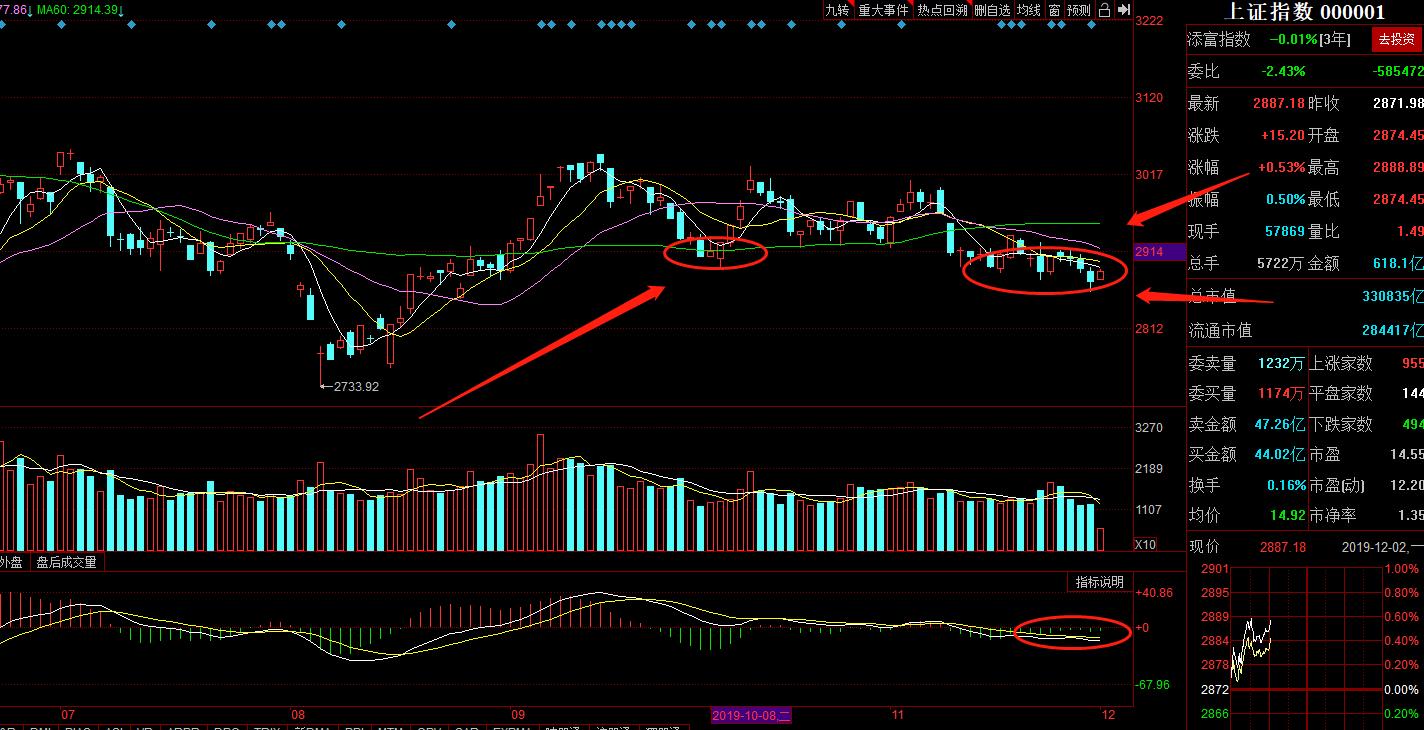Click the date 2019-12-02 in the panel

click(x=1375, y=547)
